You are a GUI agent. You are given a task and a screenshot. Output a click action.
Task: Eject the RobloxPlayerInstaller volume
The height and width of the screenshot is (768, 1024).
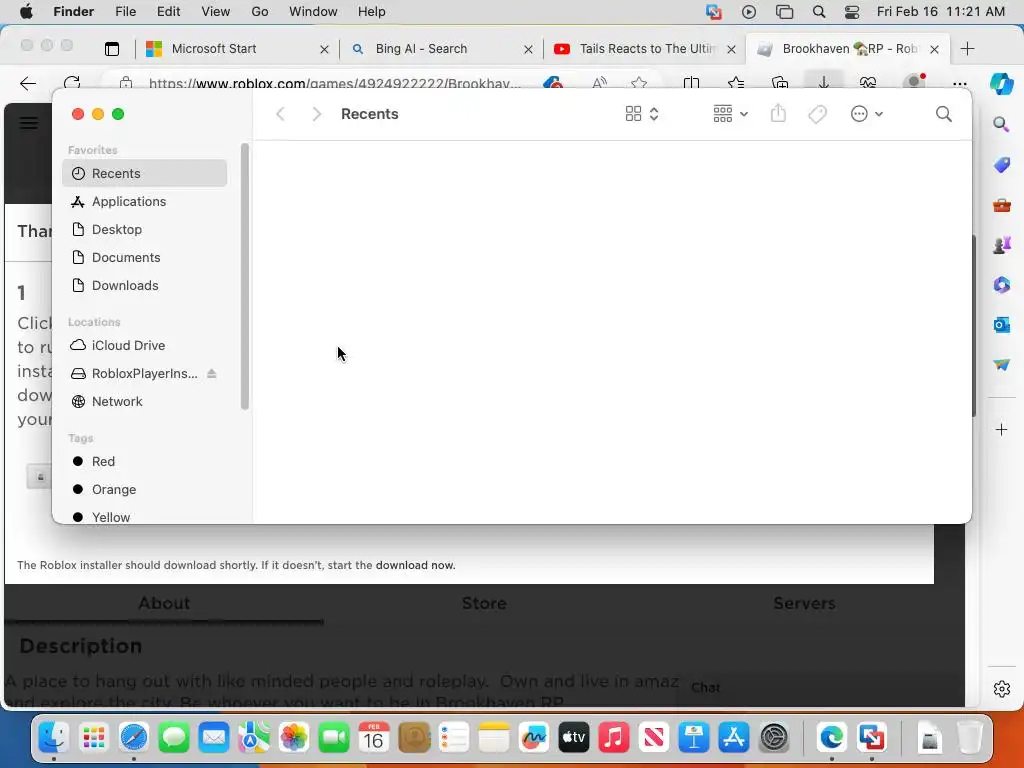click(x=212, y=374)
